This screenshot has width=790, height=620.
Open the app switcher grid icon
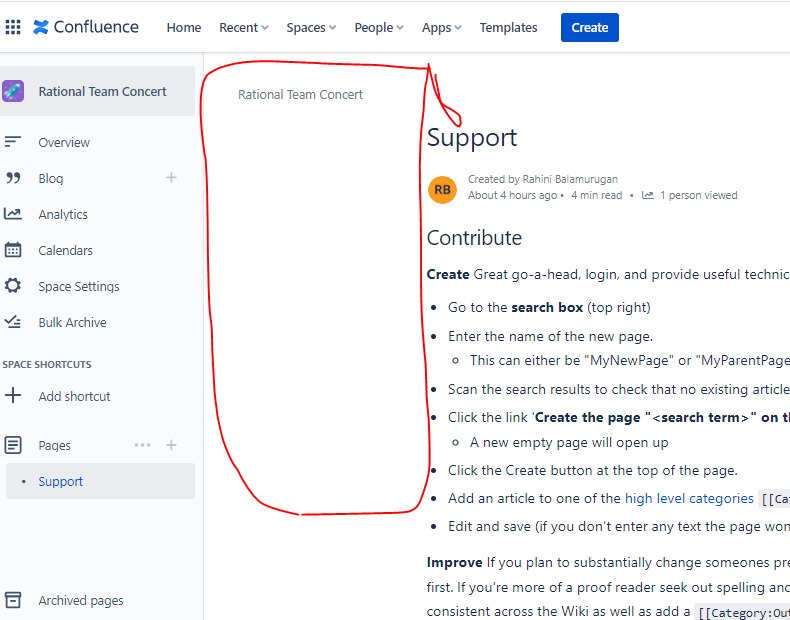click(13, 27)
